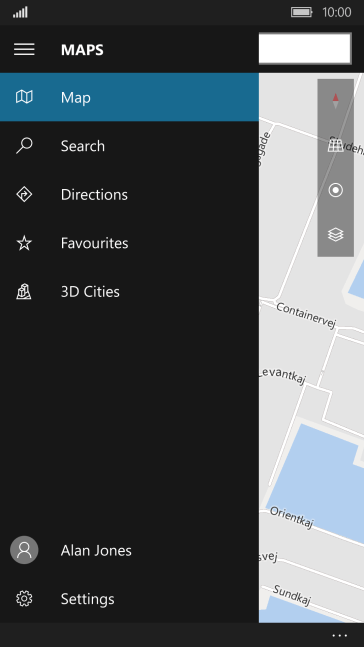Toggle the map tilt grid icon

tap(336, 145)
